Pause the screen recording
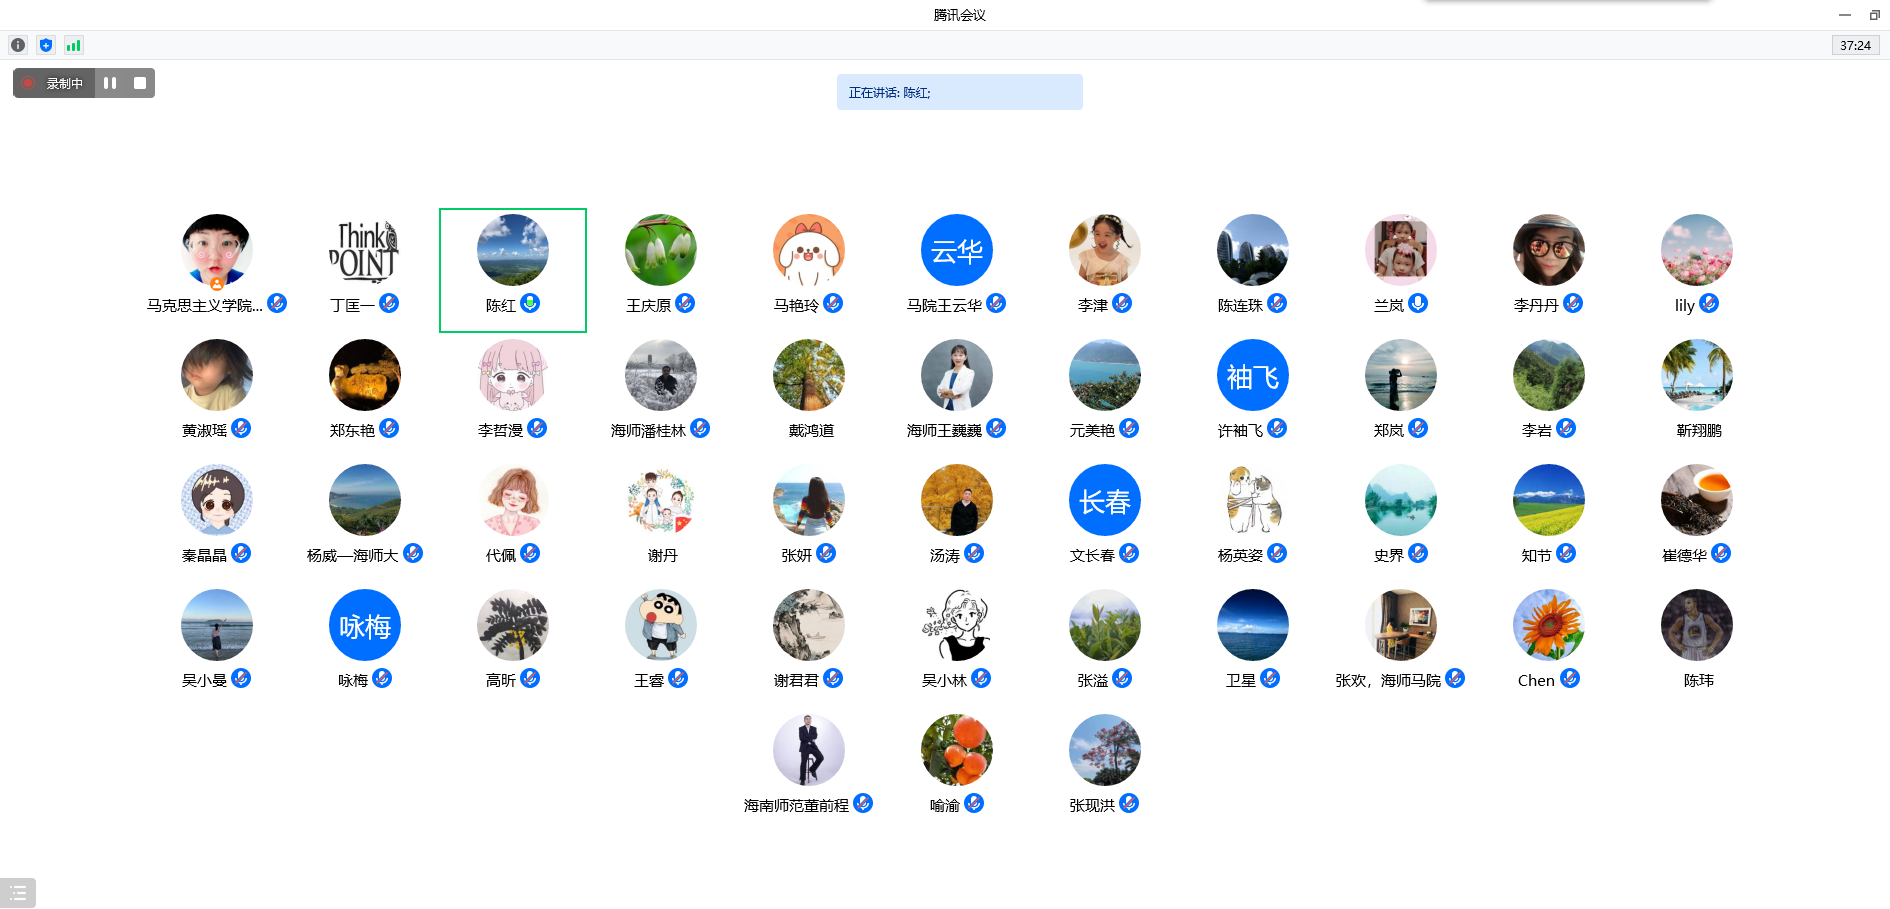The width and height of the screenshot is (1890, 909). tap(110, 83)
